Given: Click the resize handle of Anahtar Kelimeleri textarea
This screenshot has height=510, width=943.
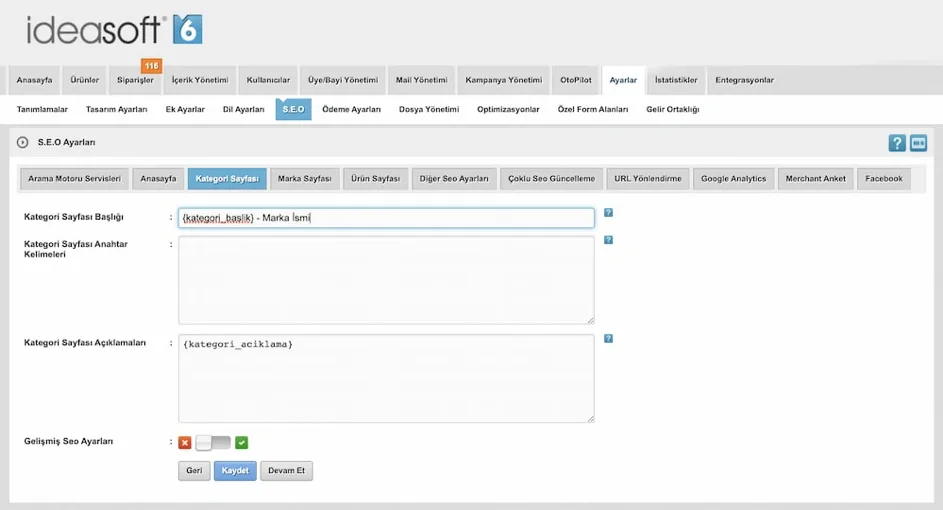Looking at the screenshot, I should (591, 321).
